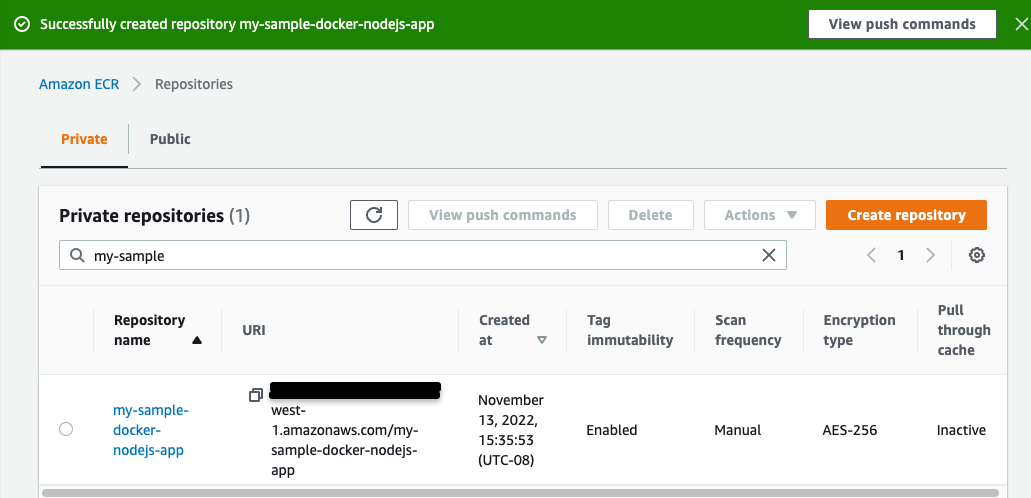The image size is (1031, 498).
Task: Click the Delete button
Action: (651, 215)
